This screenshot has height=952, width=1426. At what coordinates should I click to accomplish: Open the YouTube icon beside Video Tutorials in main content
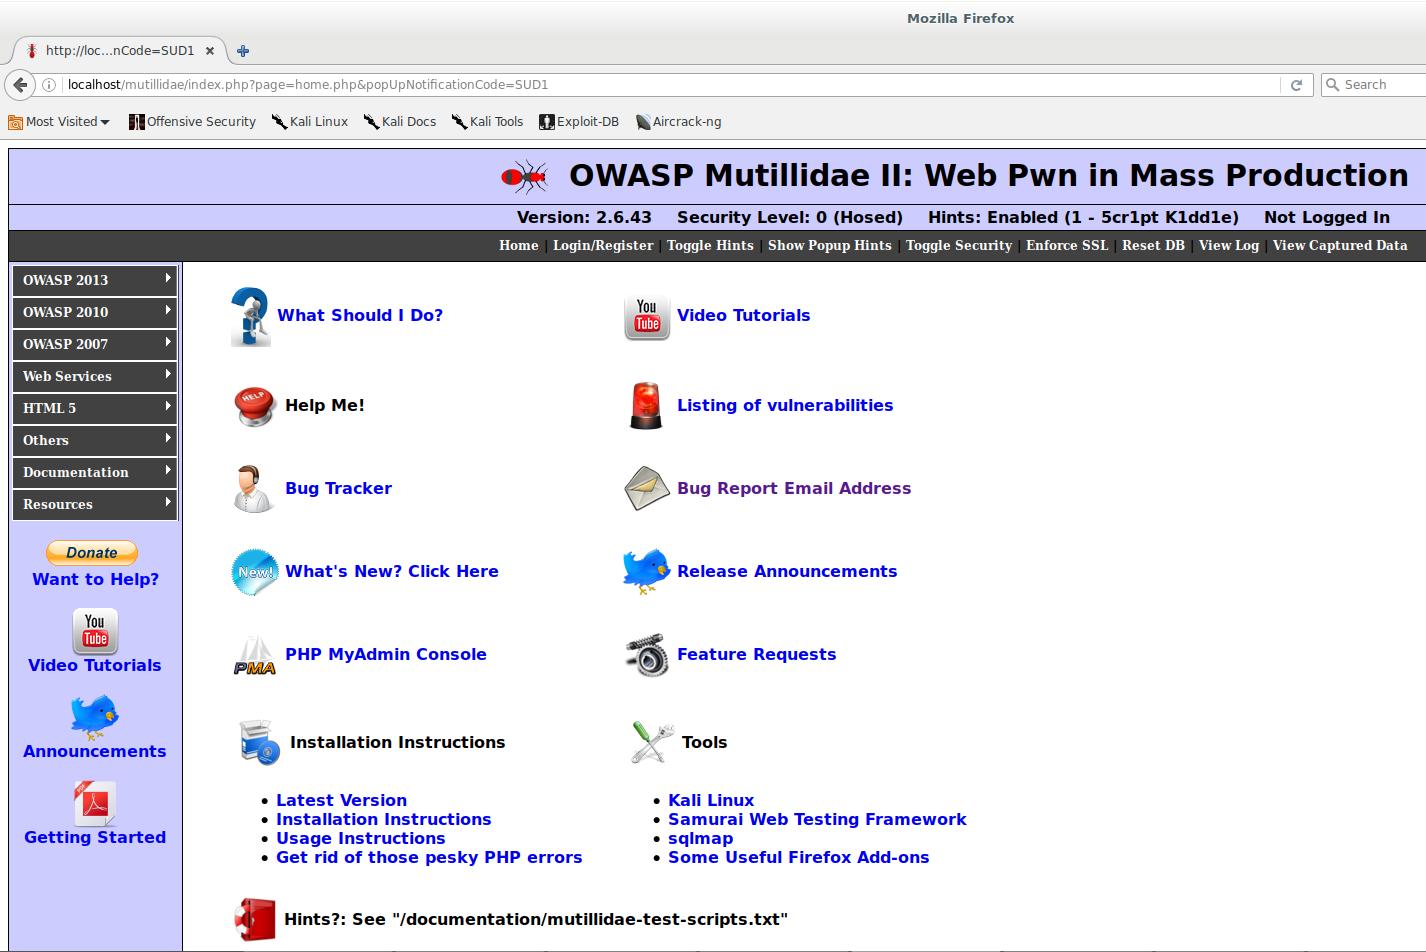click(x=646, y=318)
